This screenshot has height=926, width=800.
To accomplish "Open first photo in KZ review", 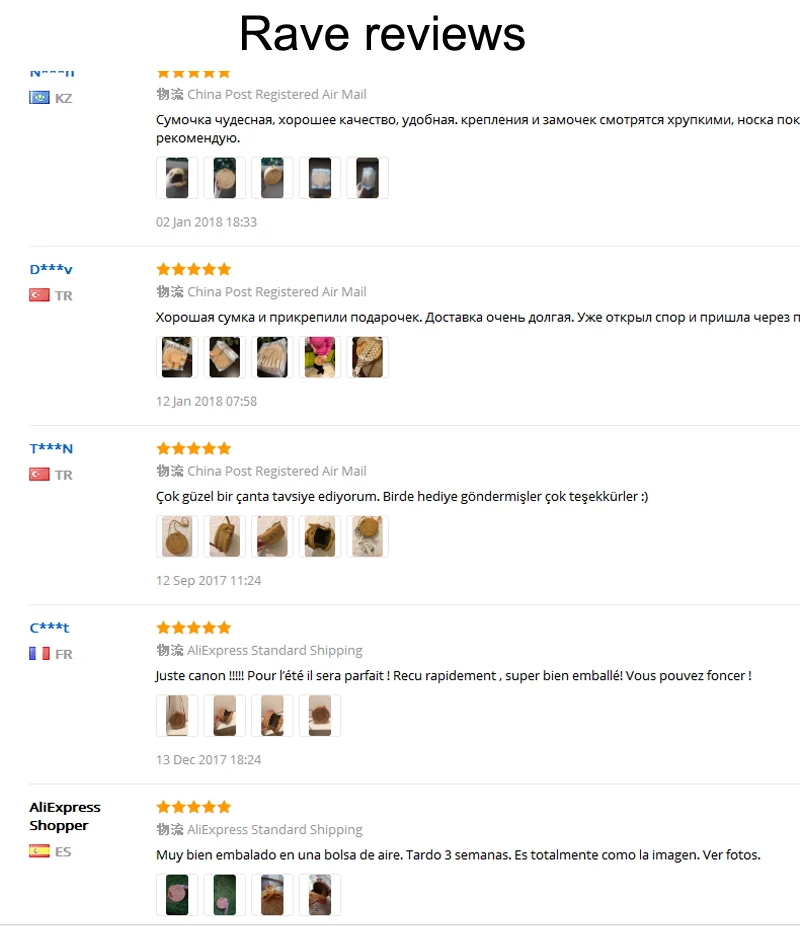I will tap(177, 178).
